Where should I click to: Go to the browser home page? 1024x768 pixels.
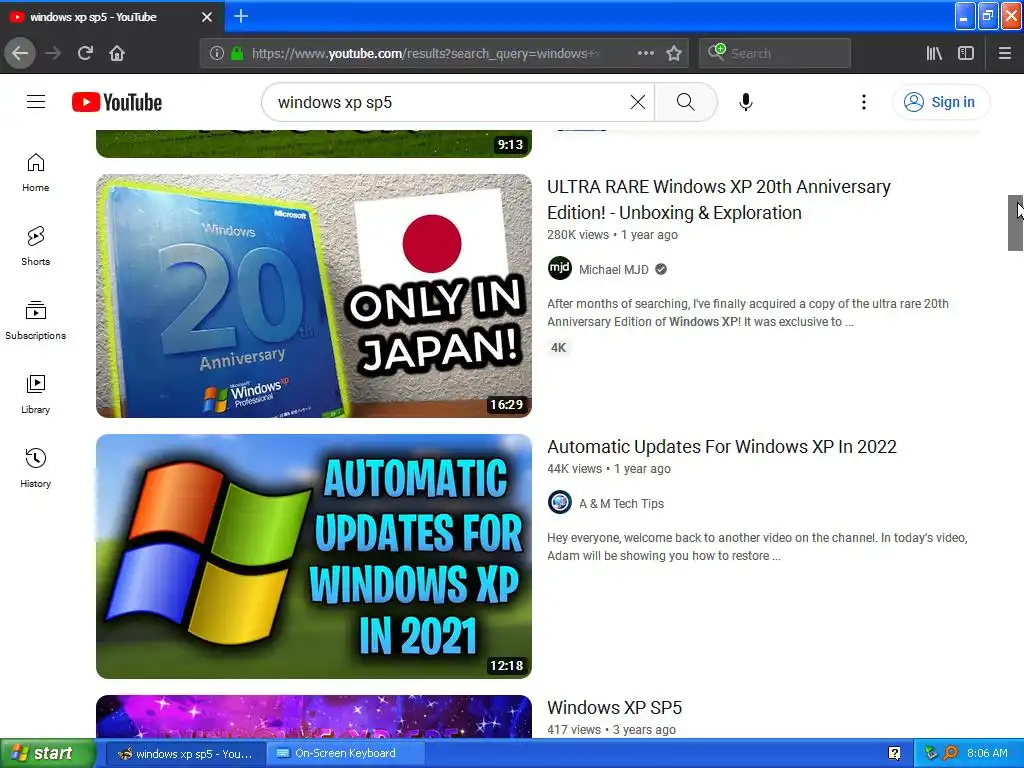[x=117, y=53]
